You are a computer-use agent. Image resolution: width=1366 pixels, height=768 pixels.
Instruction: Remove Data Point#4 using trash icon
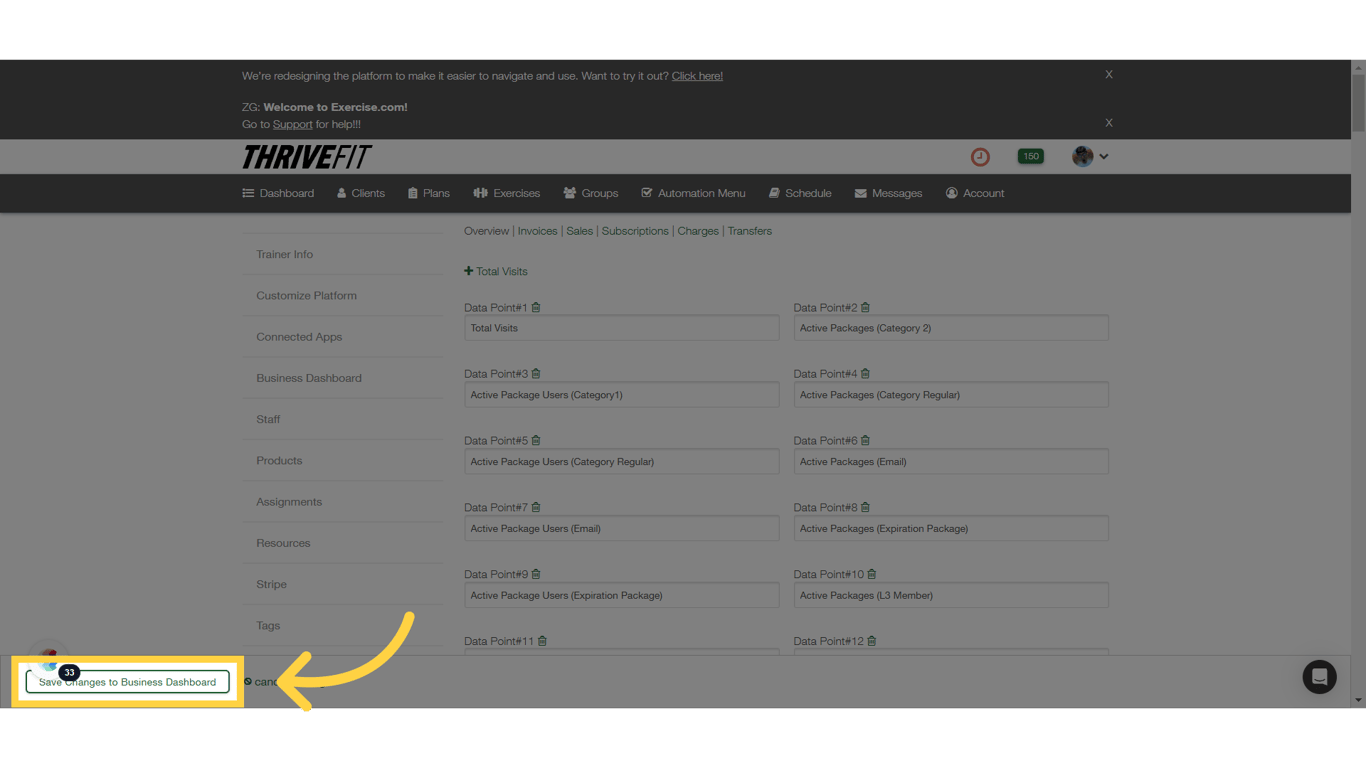point(866,373)
